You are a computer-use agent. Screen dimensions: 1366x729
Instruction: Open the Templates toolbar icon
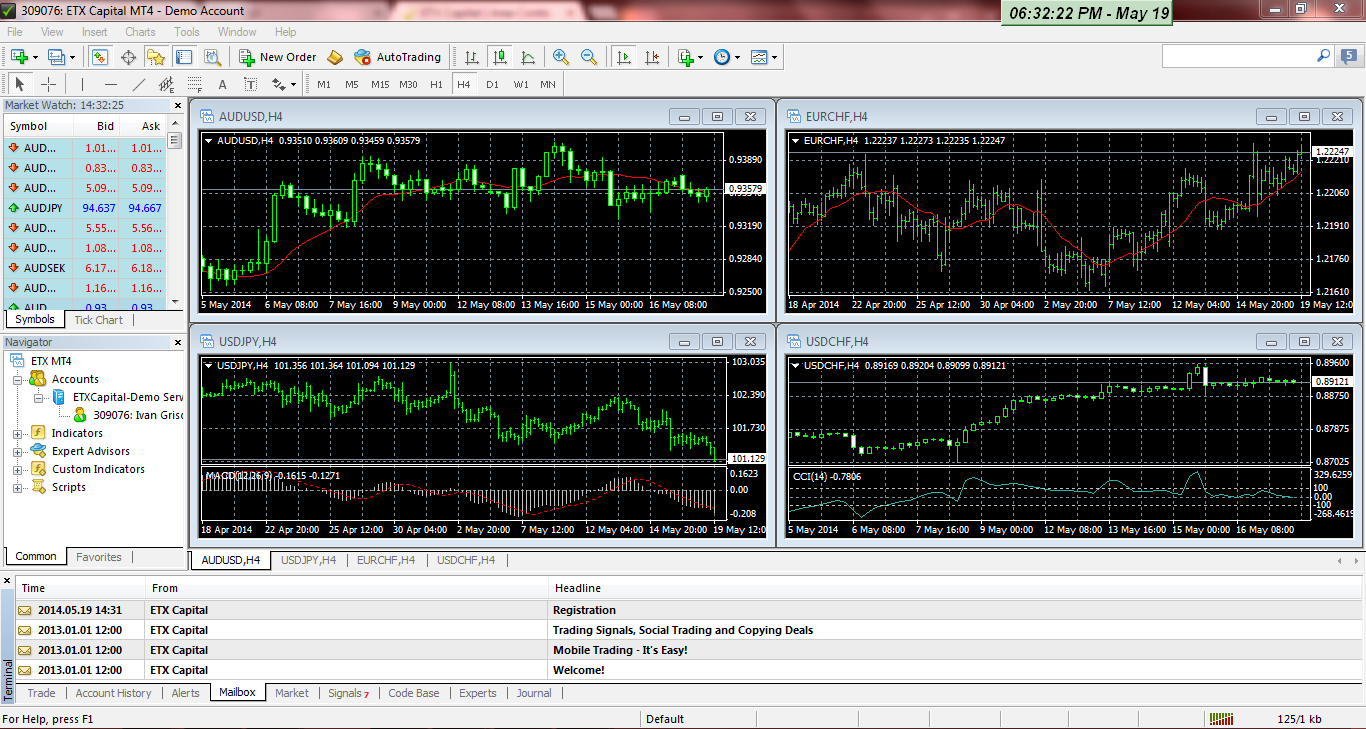click(759, 57)
